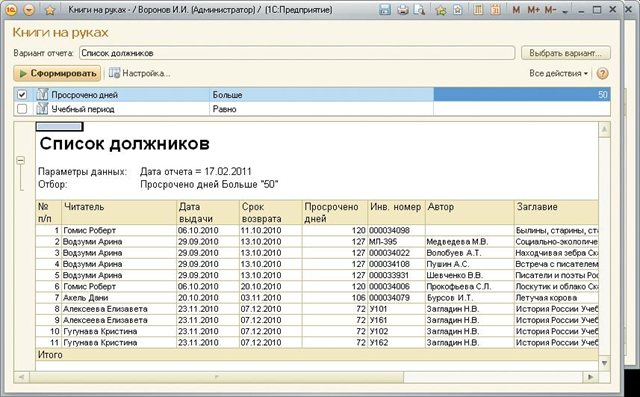The height and width of the screenshot is (397, 640).
Task: Select author Бурсов И.Т. cell
Action: click(470, 298)
